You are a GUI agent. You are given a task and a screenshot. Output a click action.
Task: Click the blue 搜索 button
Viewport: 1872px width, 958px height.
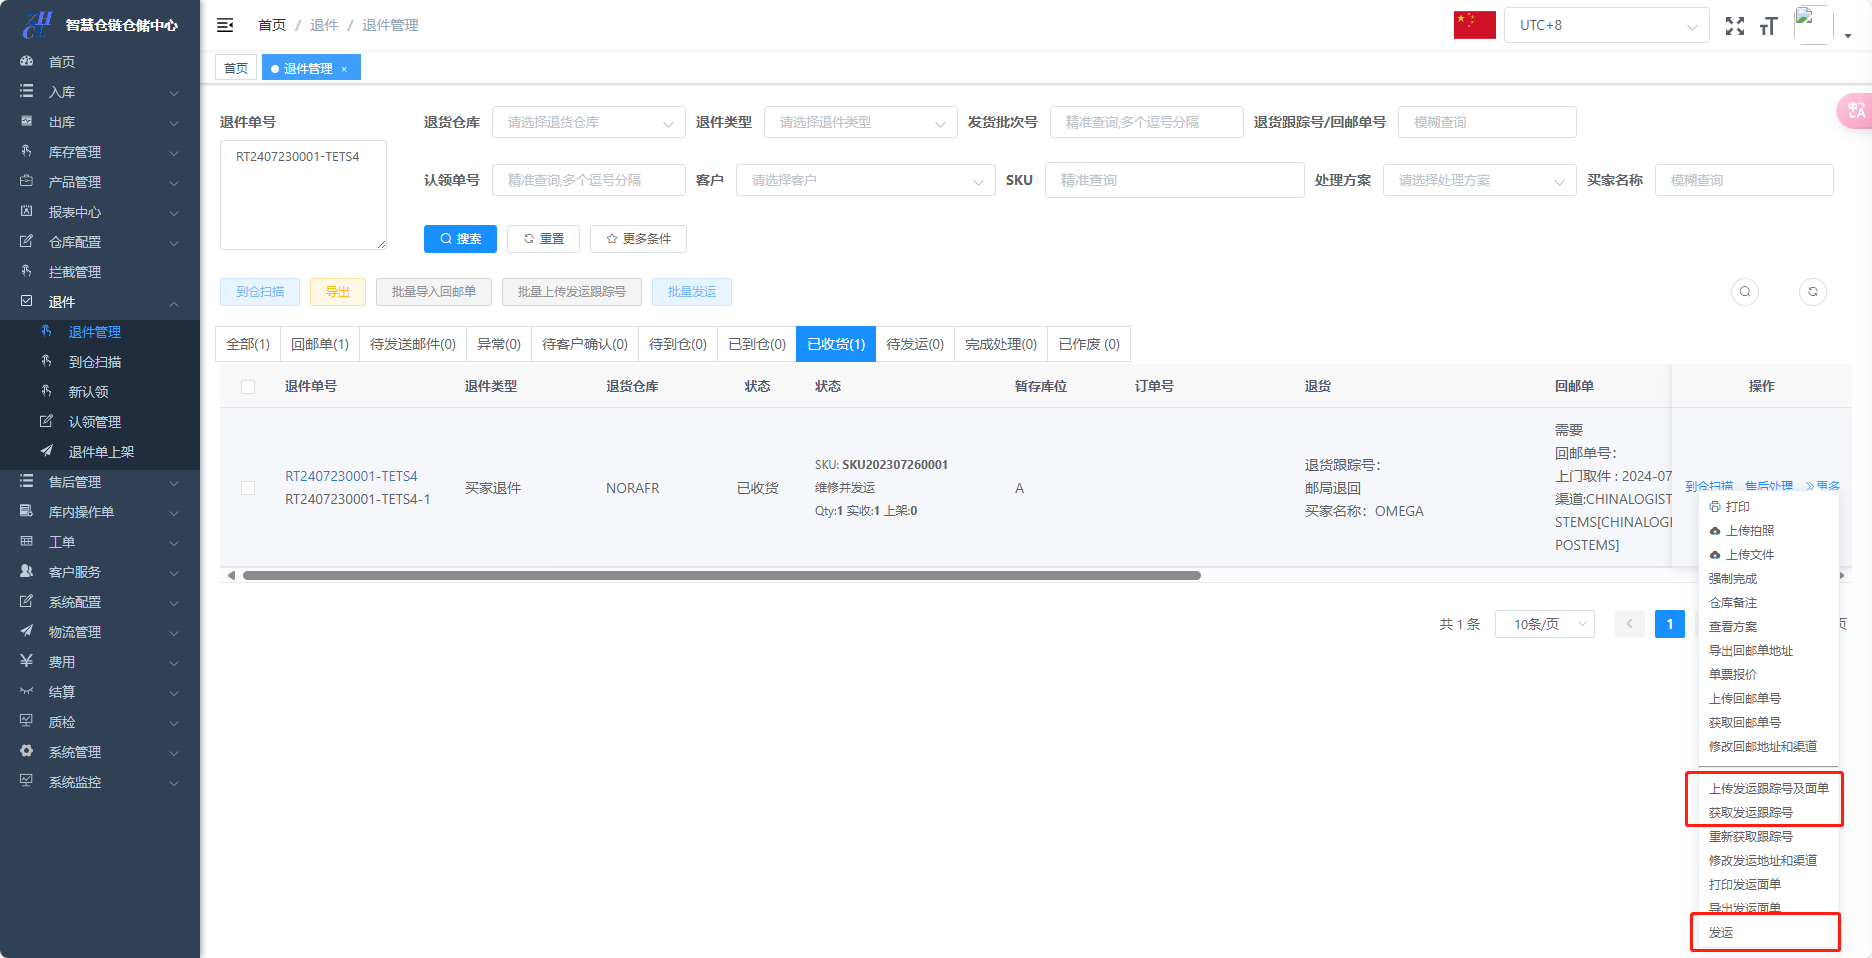click(460, 239)
